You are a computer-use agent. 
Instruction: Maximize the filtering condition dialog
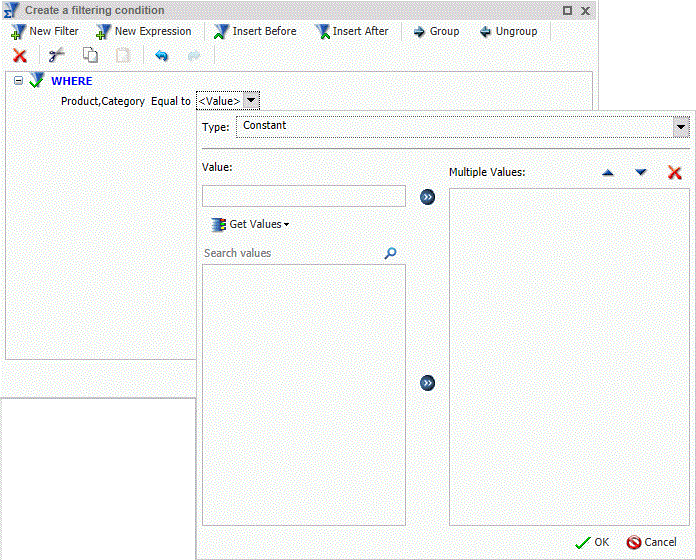(x=567, y=10)
